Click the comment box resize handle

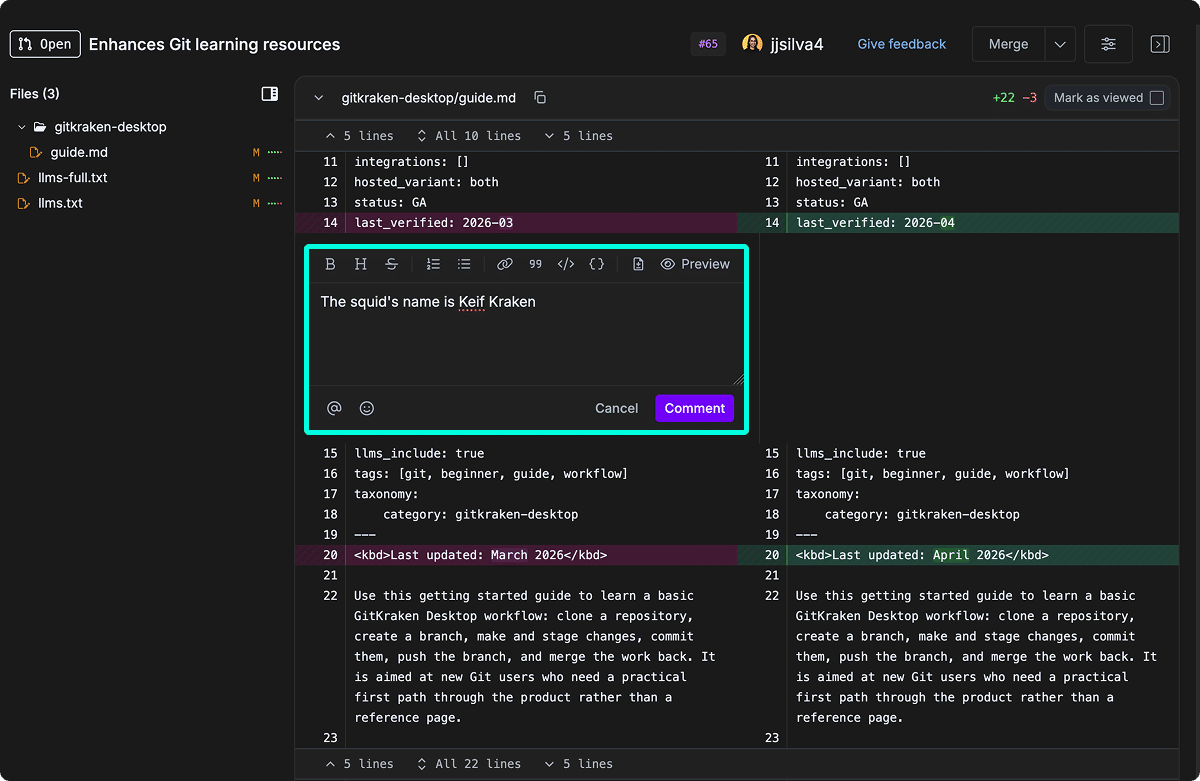point(739,380)
